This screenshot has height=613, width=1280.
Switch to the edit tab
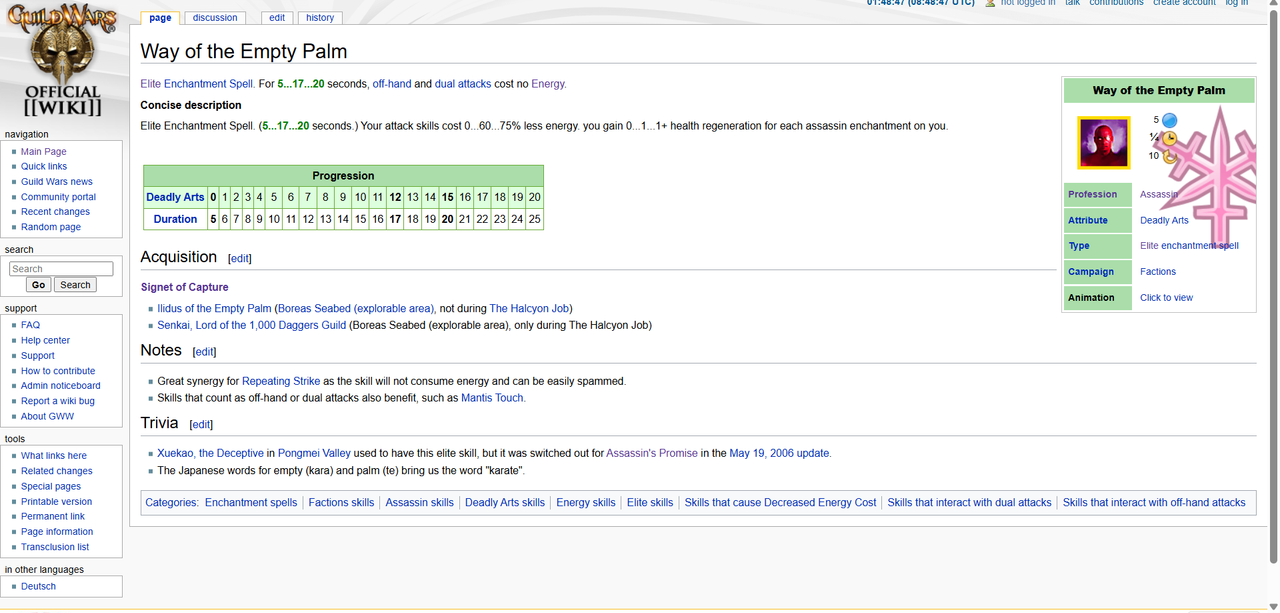tap(277, 17)
